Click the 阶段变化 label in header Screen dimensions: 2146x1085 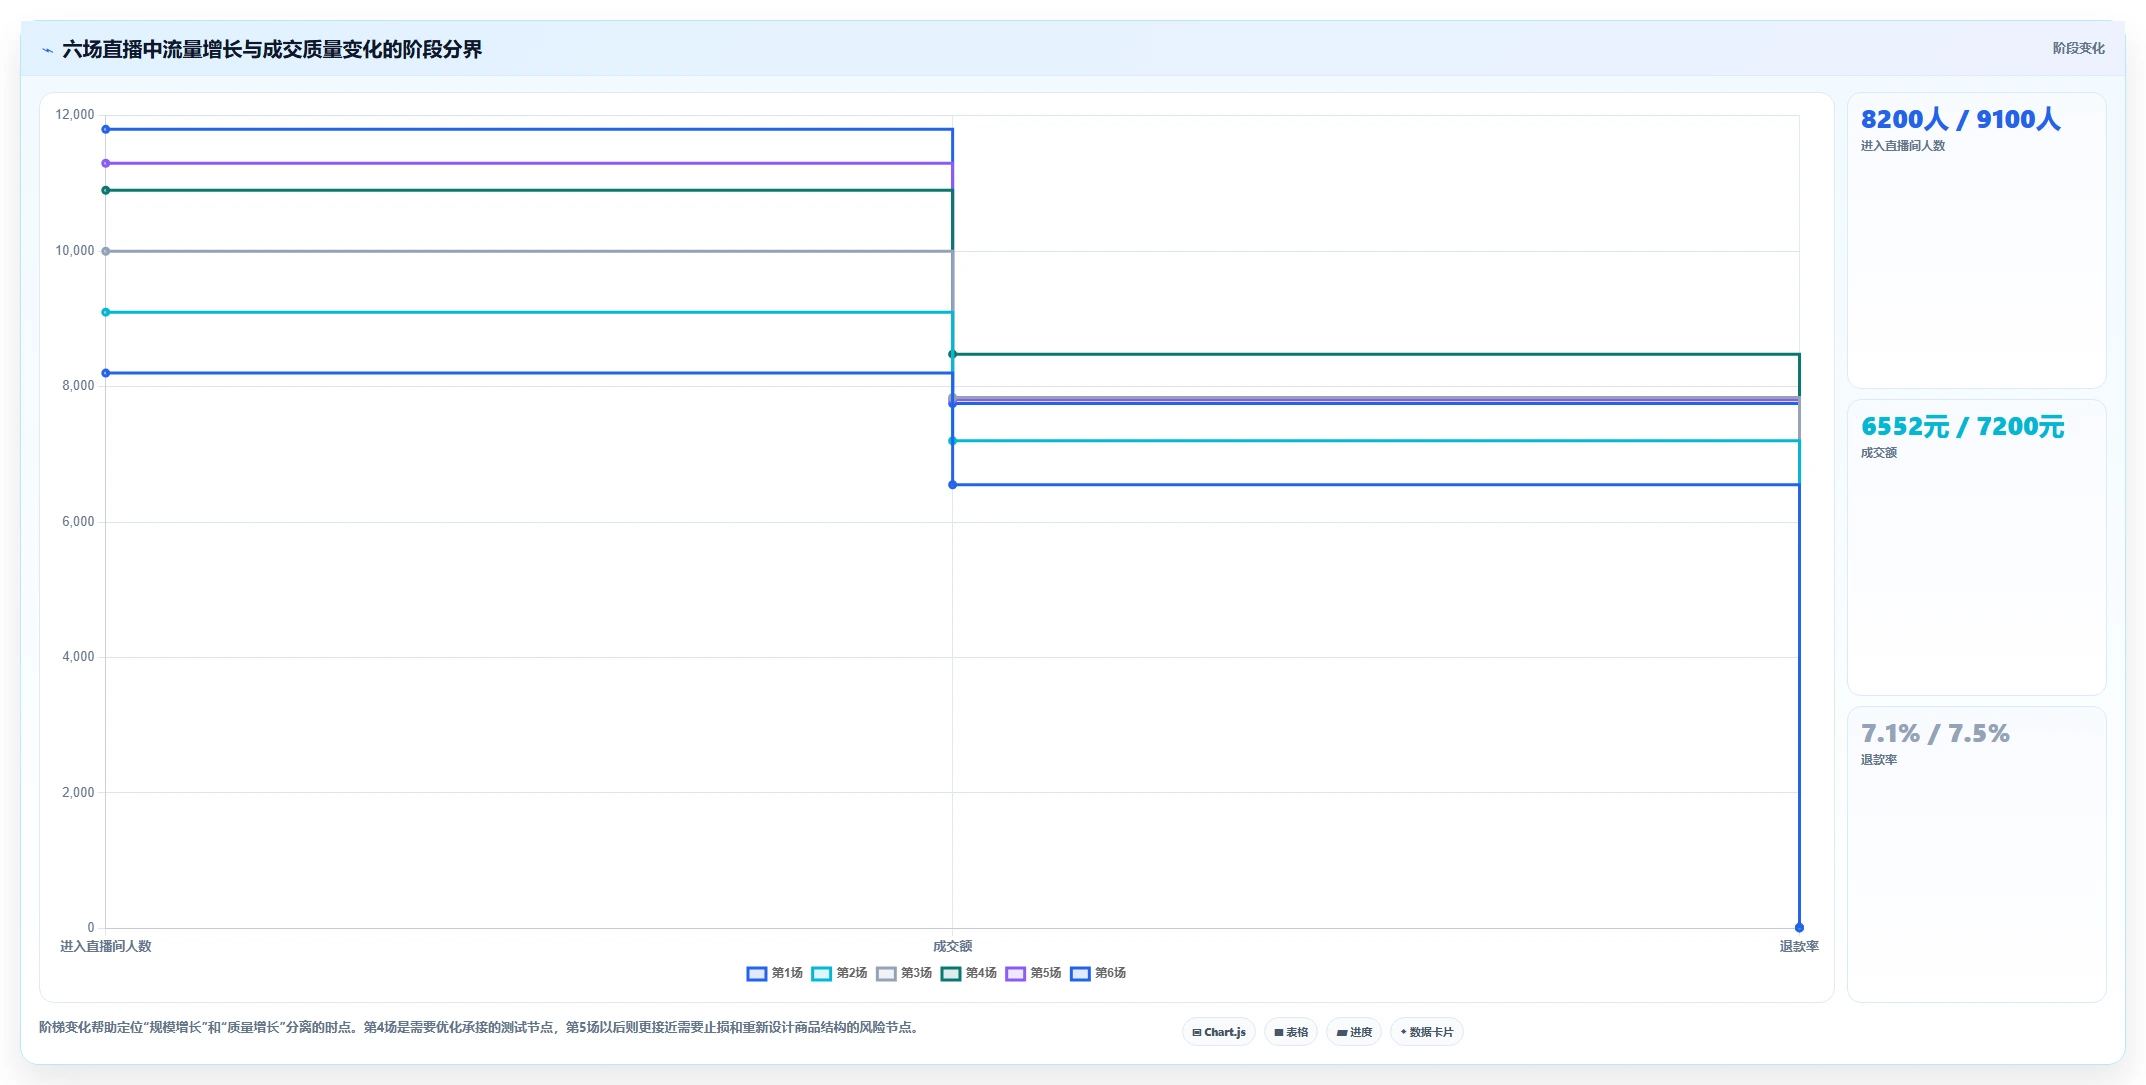coord(2078,48)
